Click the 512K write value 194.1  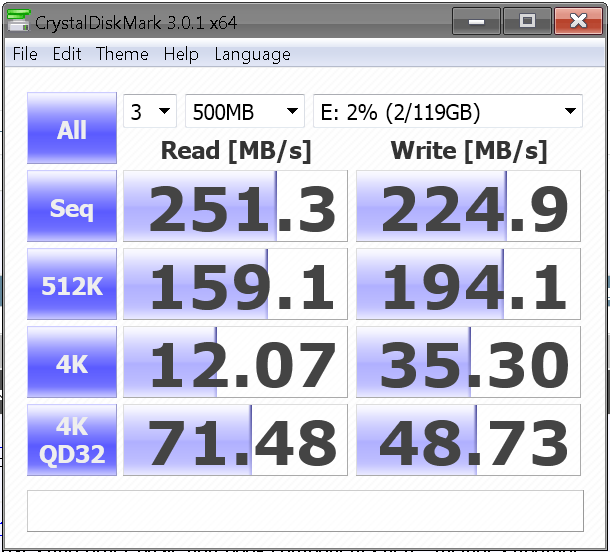point(468,284)
